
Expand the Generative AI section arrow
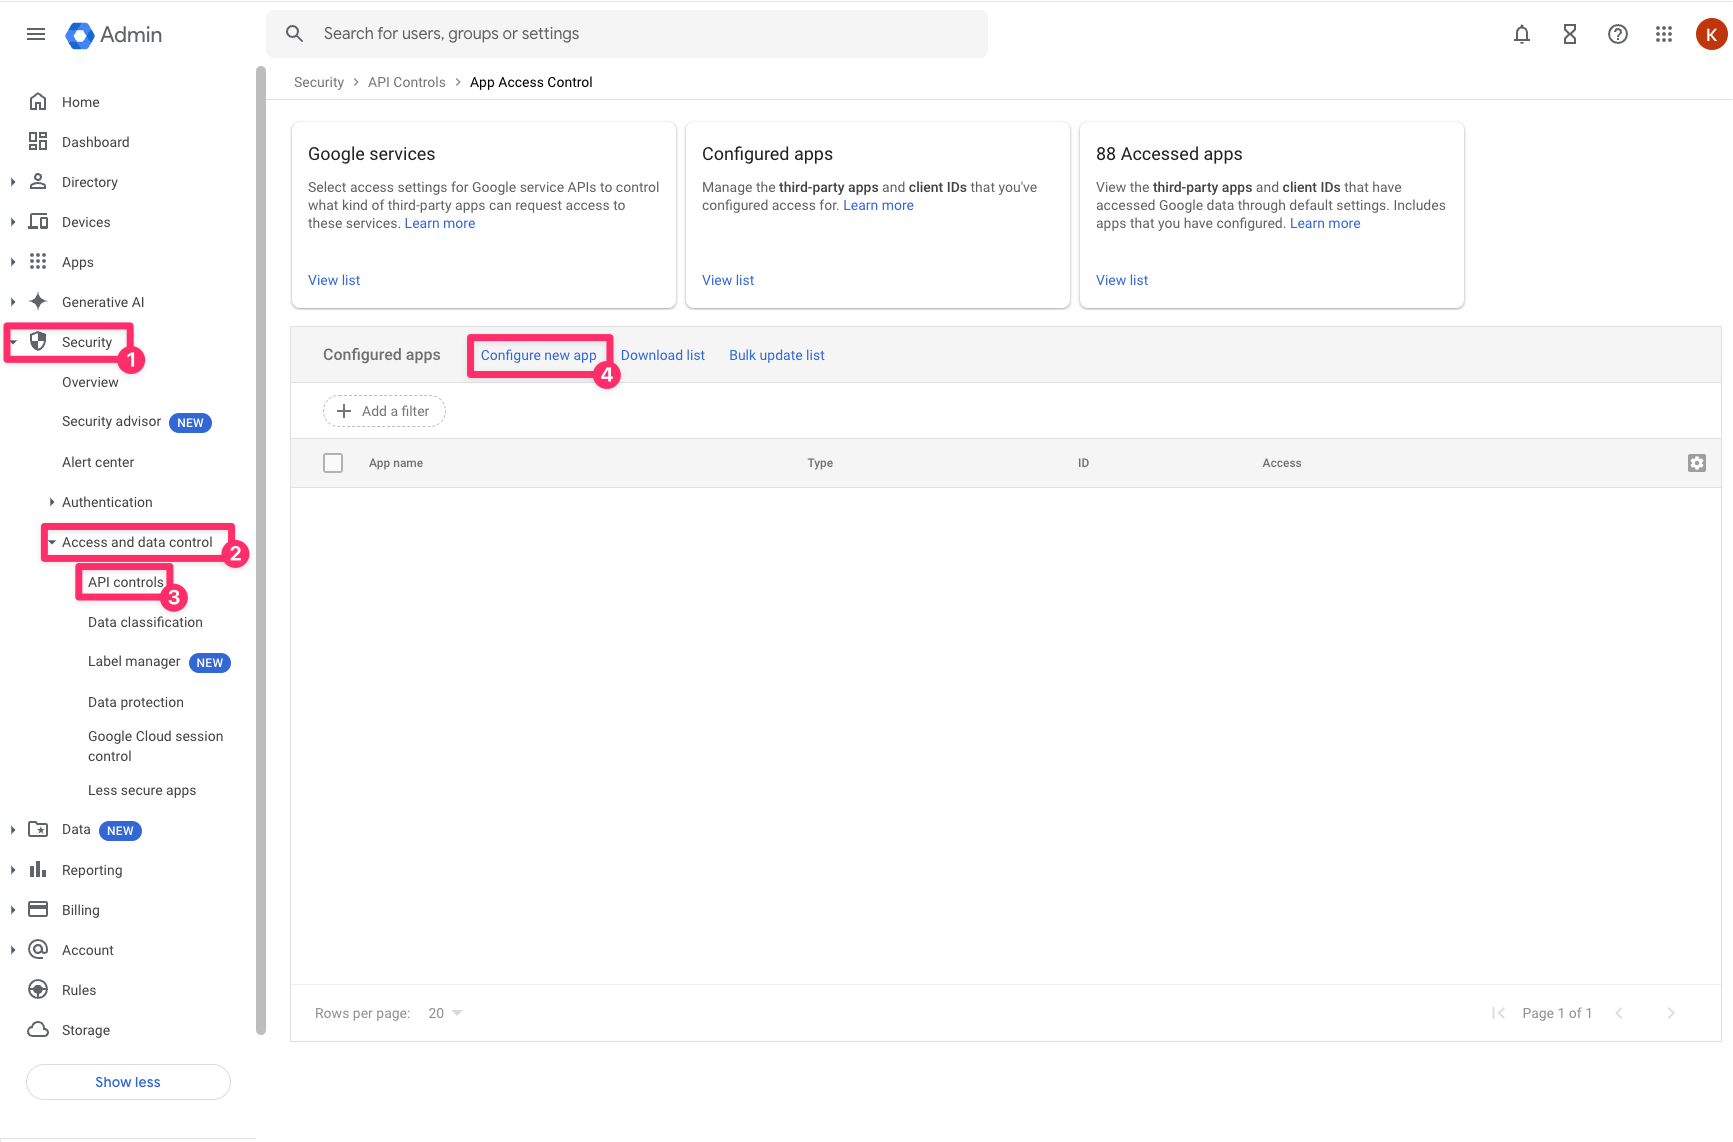click(x=13, y=302)
